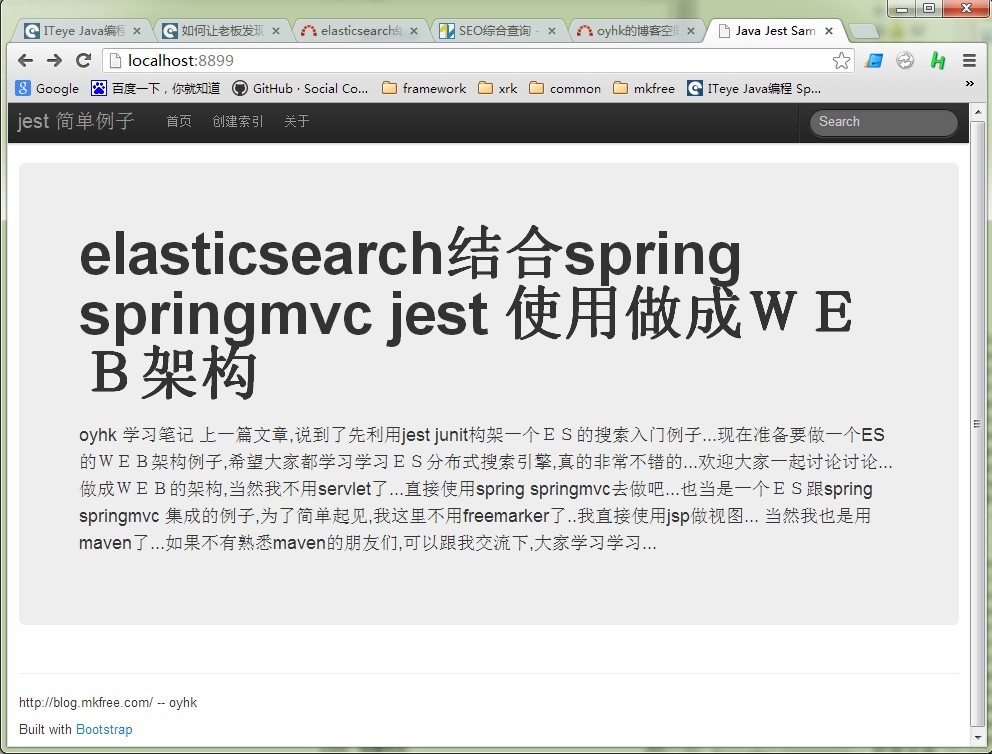Image resolution: width=992 pixels, height=754 pixels.
Task: Open the common bookmark folder
Action: tap(565, 89)
